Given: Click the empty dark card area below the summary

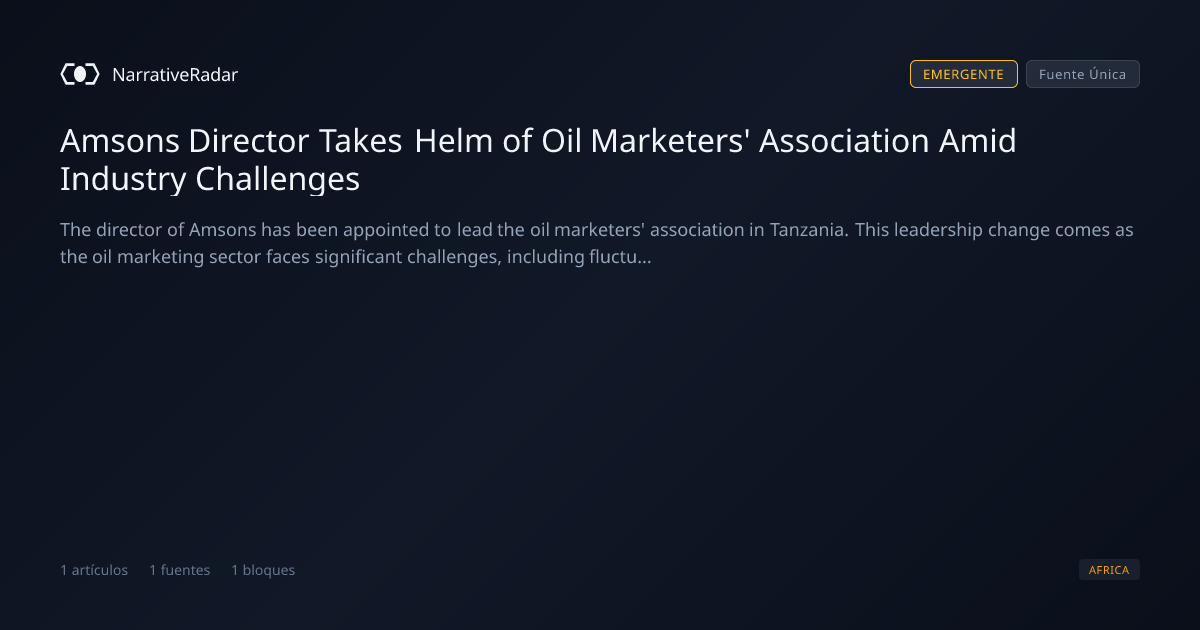Looking at the screenshot, I should (x=600, y=410).
